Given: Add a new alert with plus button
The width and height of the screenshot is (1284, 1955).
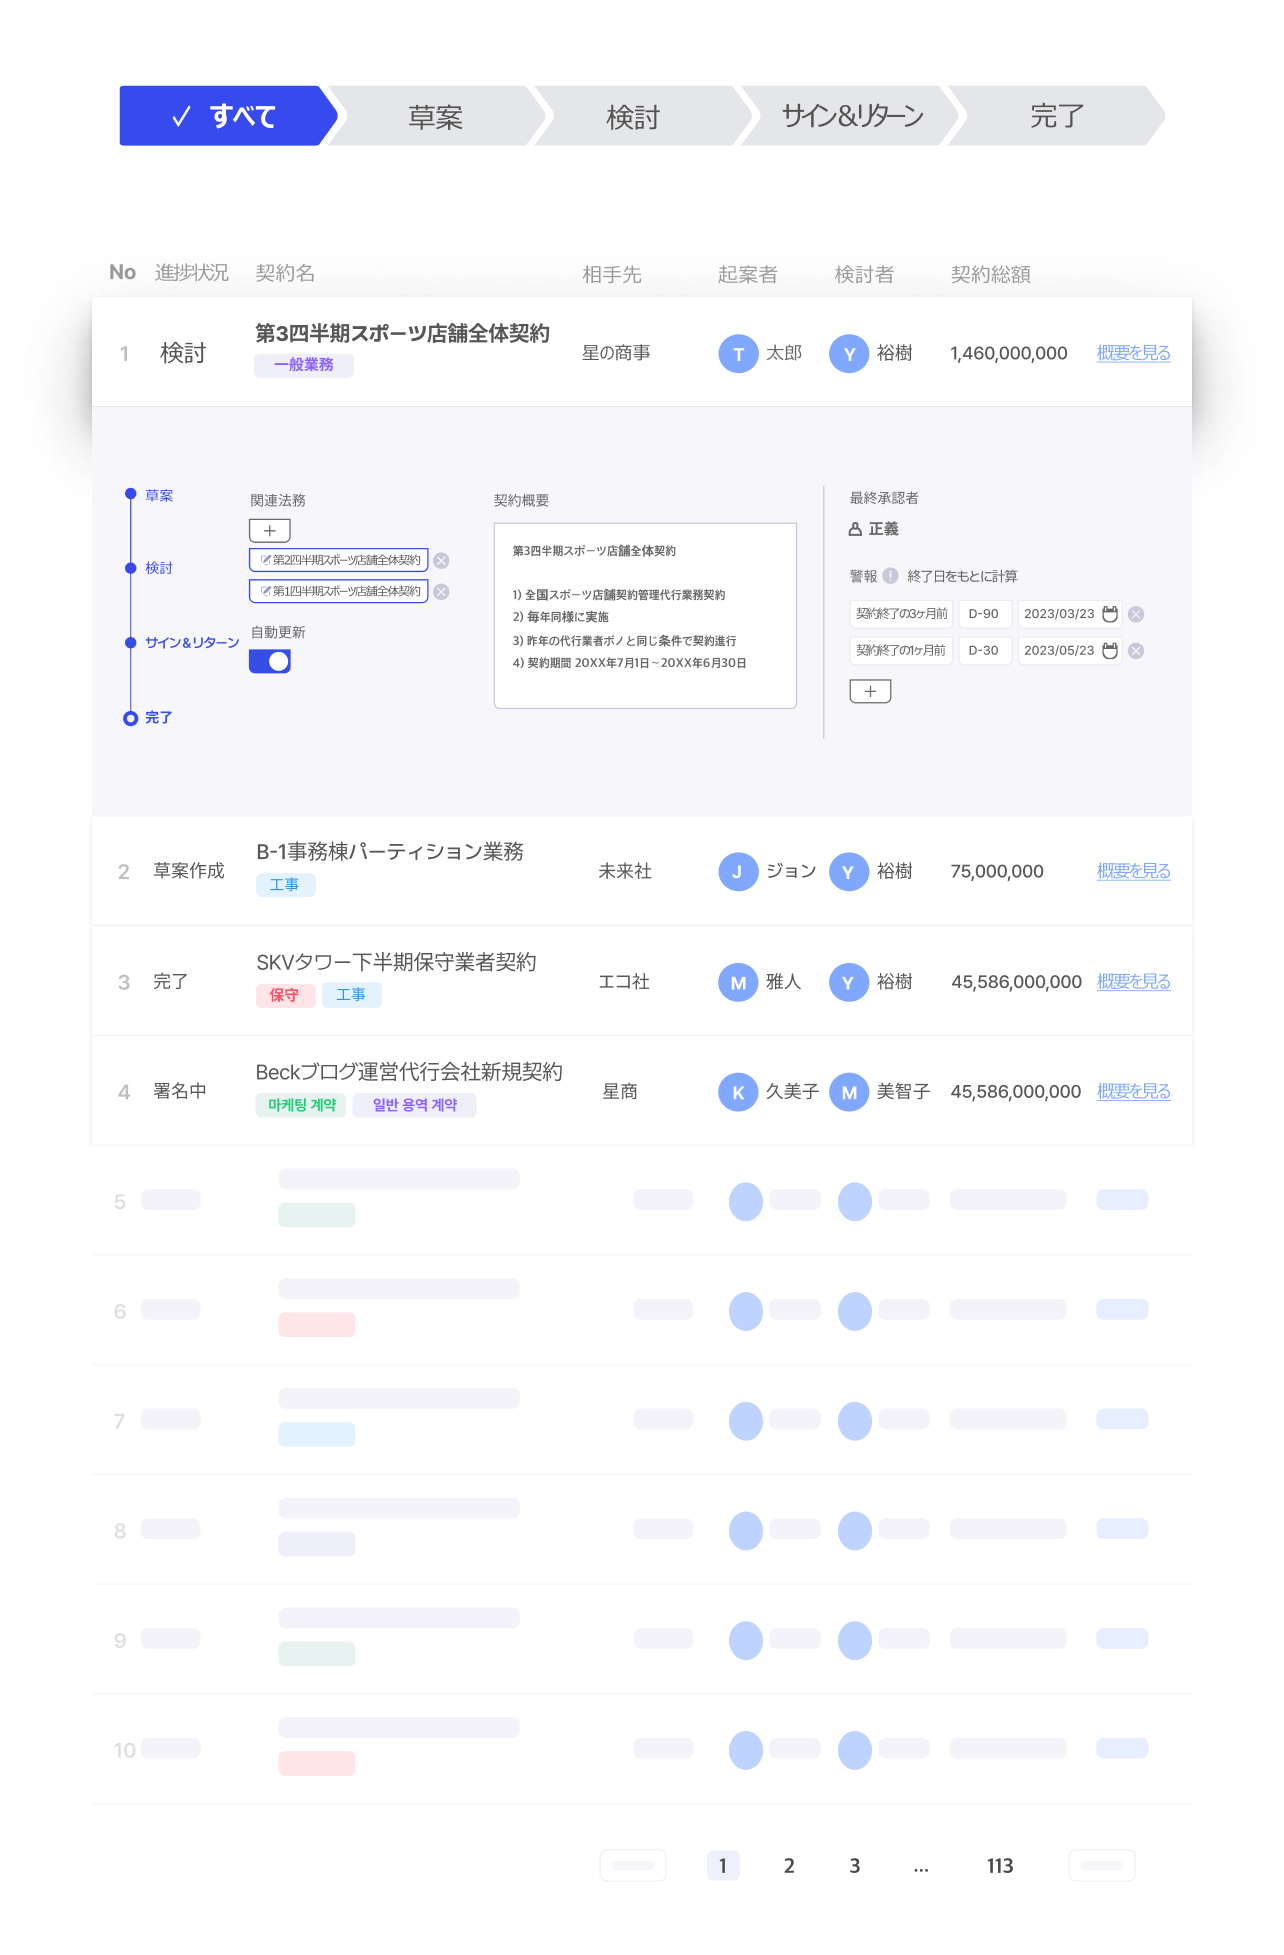Looking at the screenshot, I should [x=870, y=691].
